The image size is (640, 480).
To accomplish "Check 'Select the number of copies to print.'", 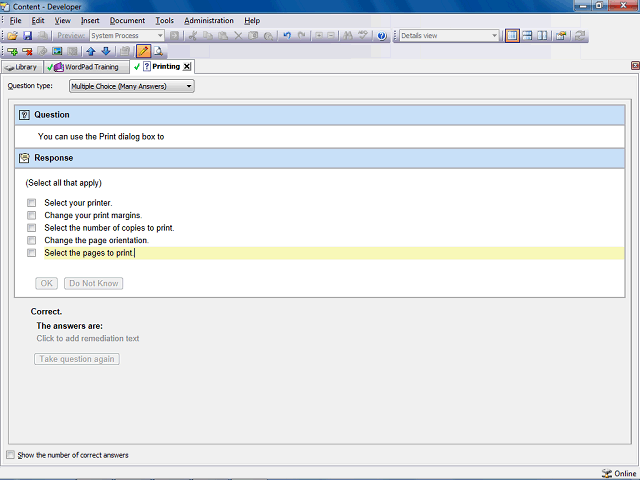I will click(31, 228).
